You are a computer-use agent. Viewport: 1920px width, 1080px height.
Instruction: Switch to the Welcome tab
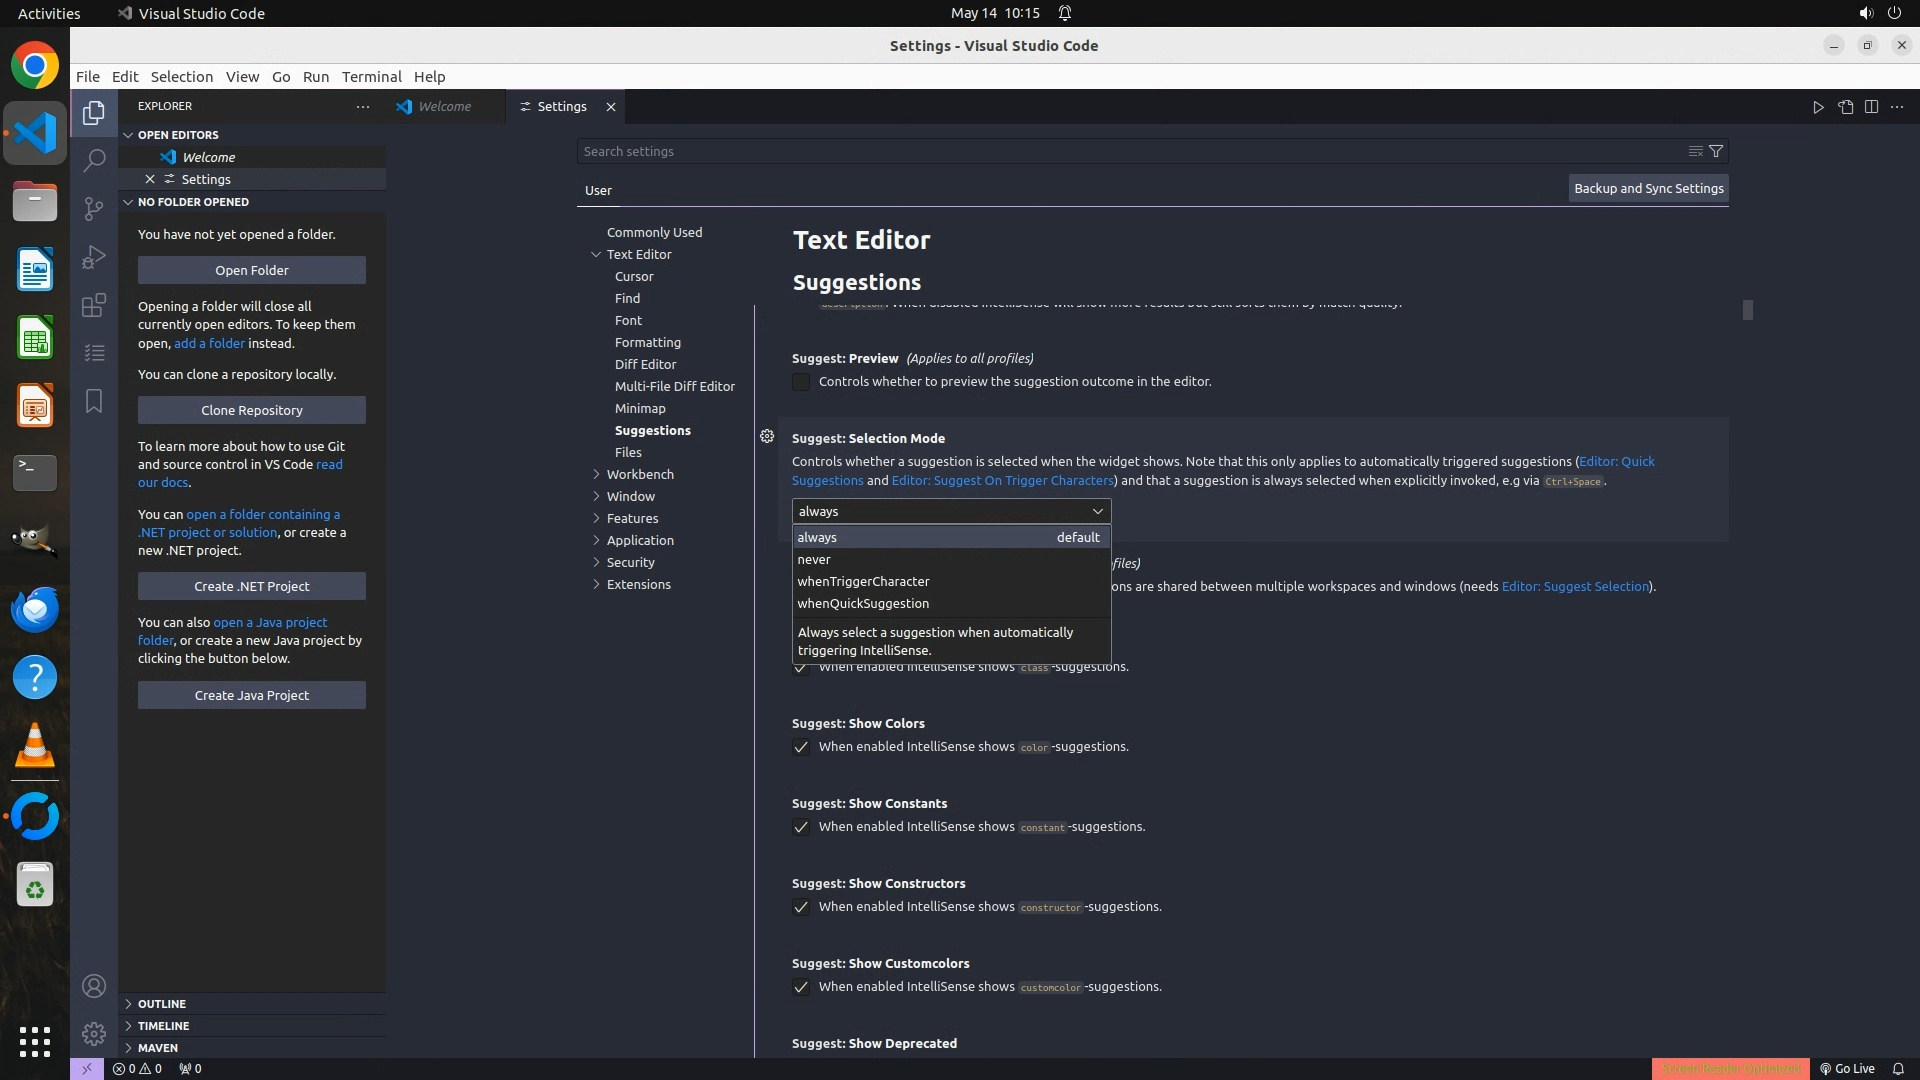[444, 106]
